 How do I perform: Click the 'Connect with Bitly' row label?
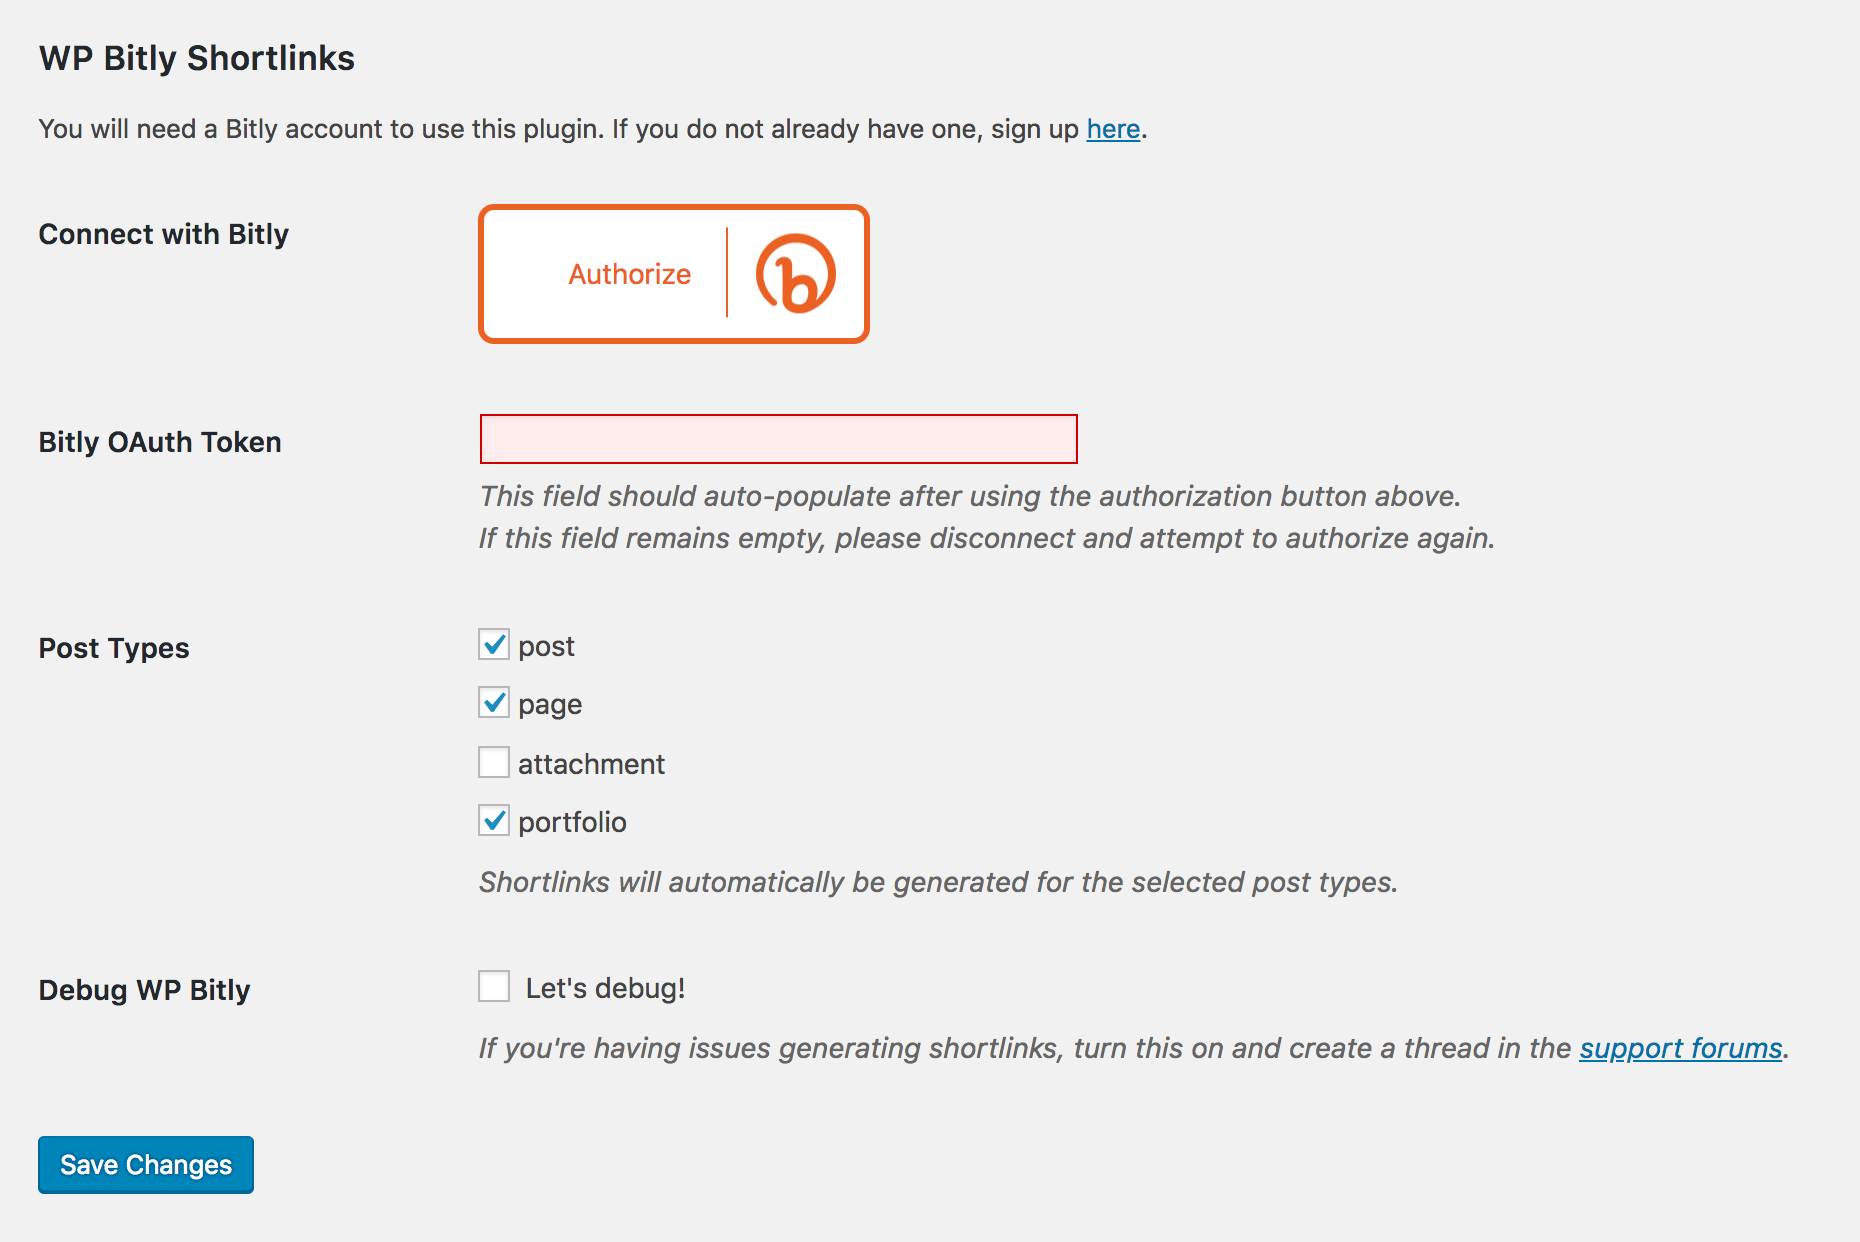click(x=163, y=234)
